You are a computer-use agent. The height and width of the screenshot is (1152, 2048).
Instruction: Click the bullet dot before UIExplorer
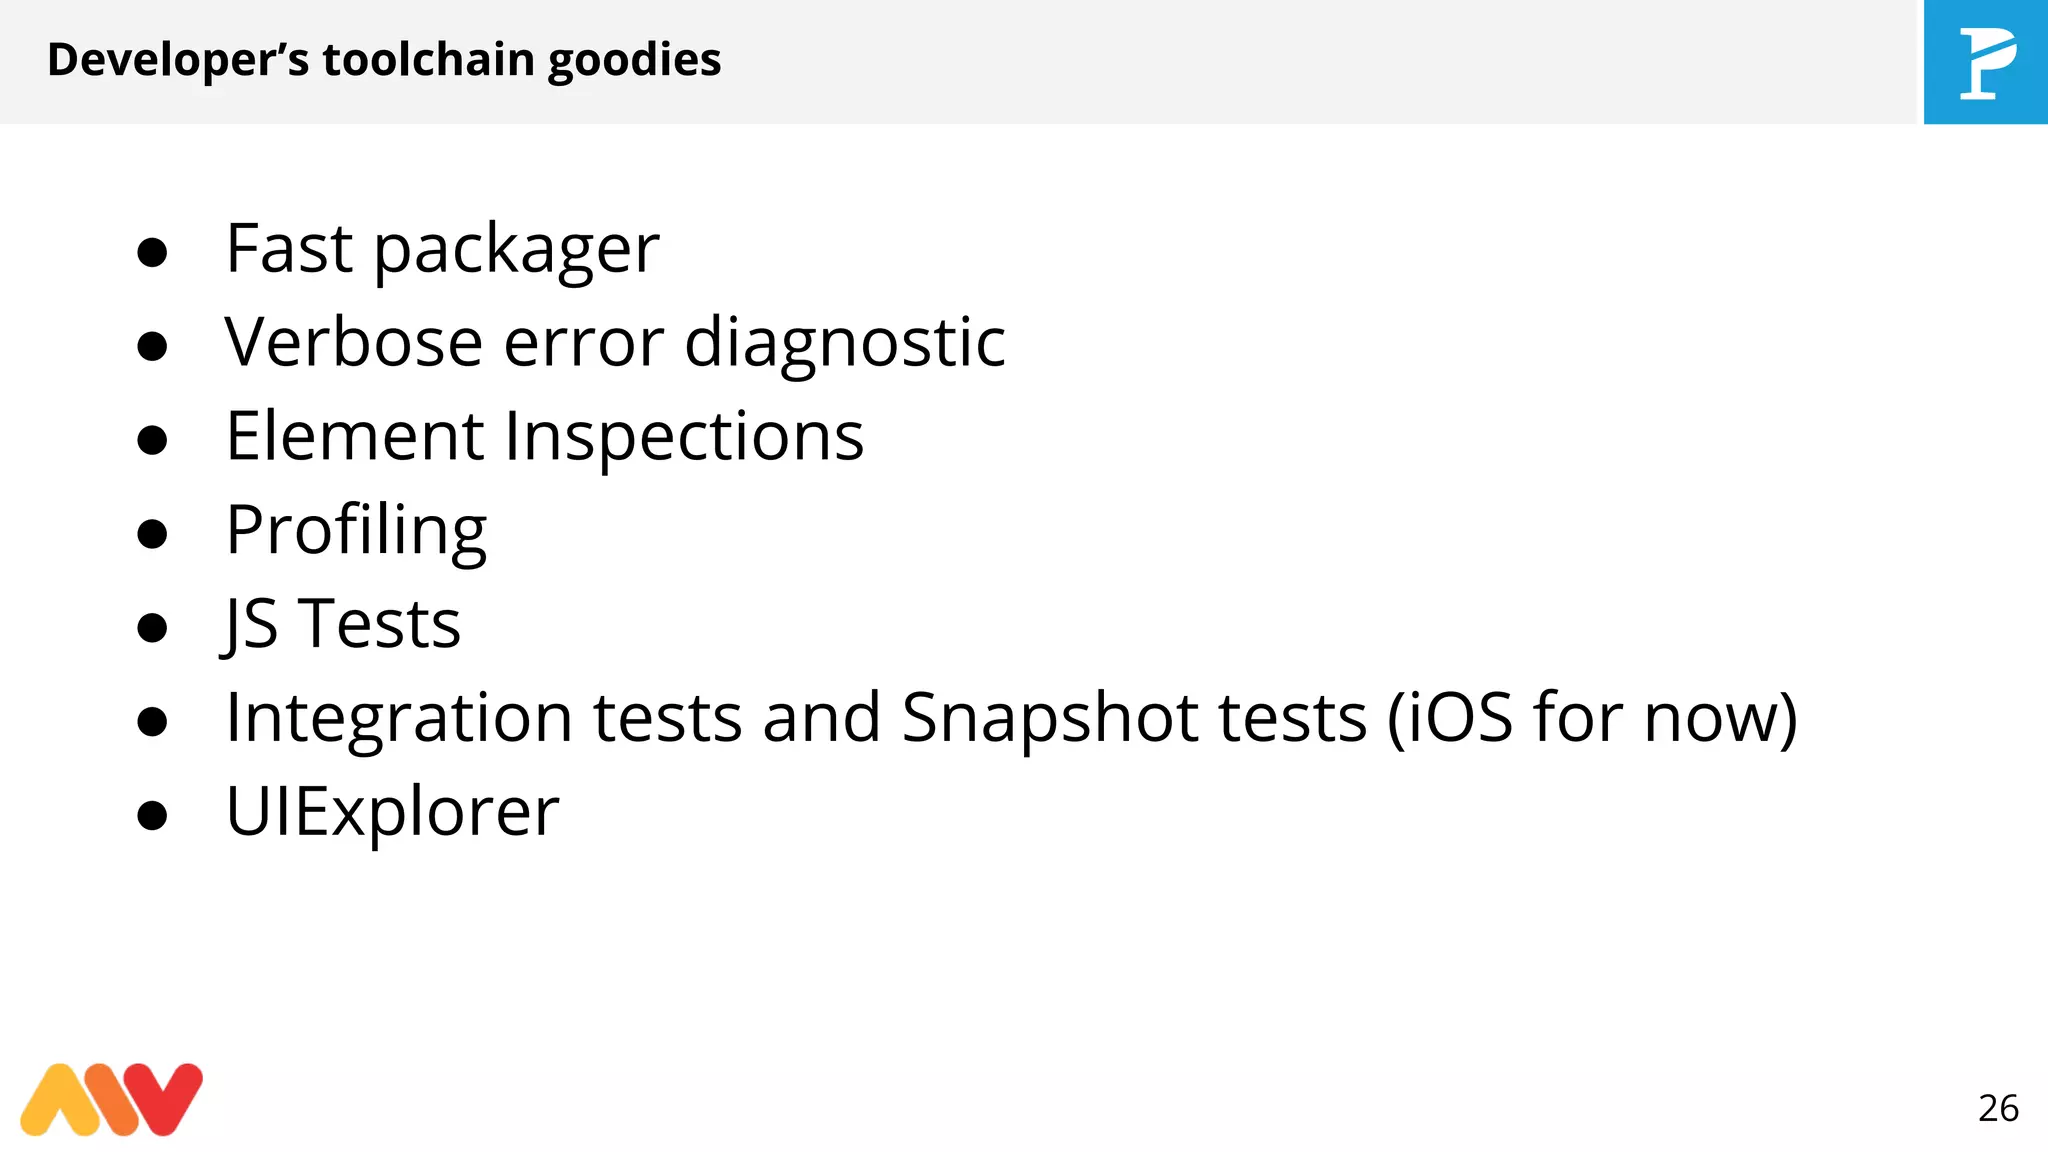pos(152,816)
